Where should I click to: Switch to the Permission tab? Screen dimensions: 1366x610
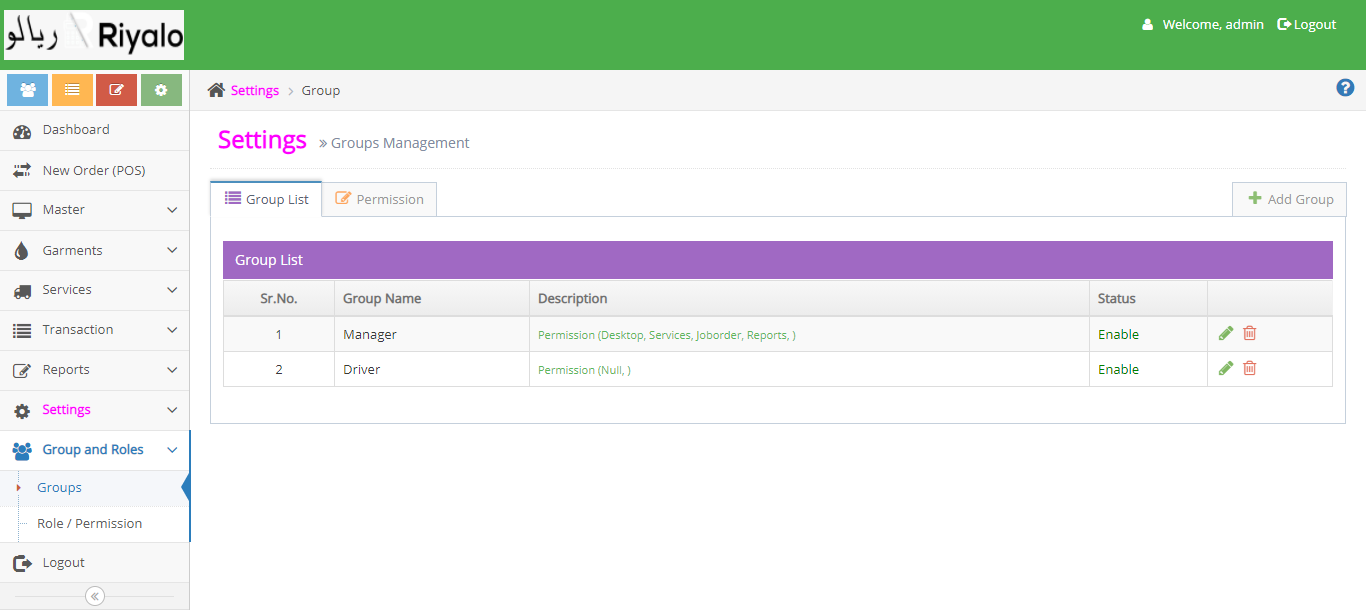point(379,199)
